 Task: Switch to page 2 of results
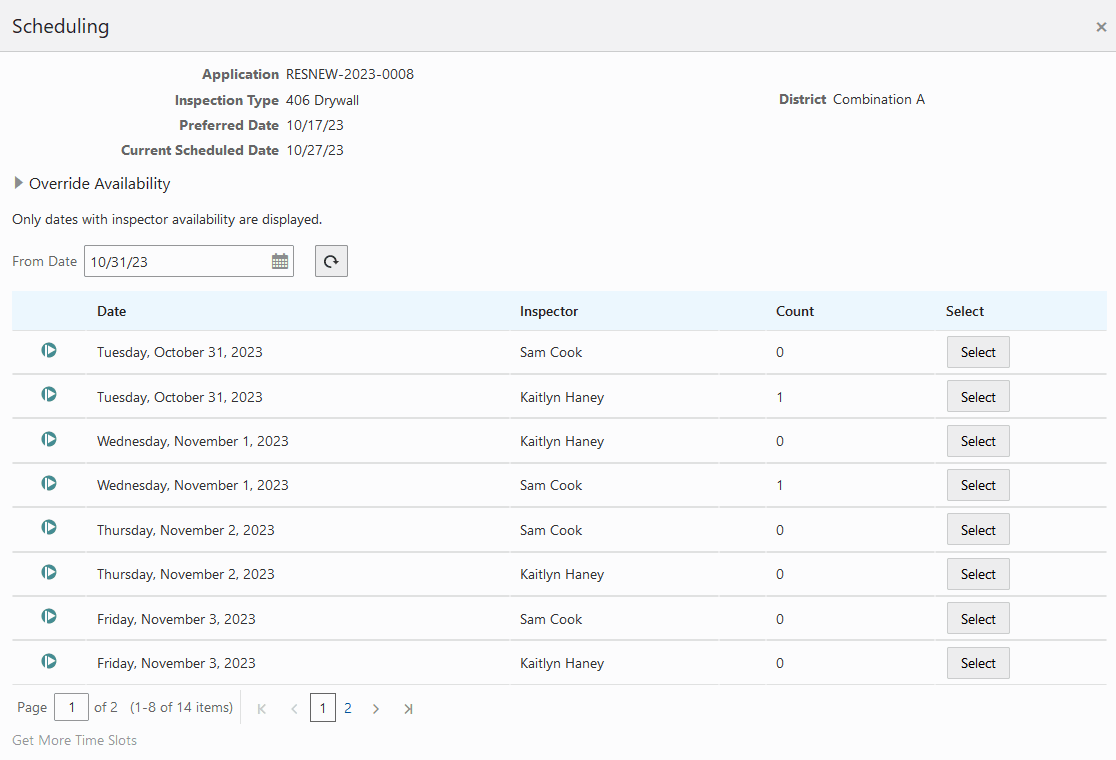tap(347, 708)
